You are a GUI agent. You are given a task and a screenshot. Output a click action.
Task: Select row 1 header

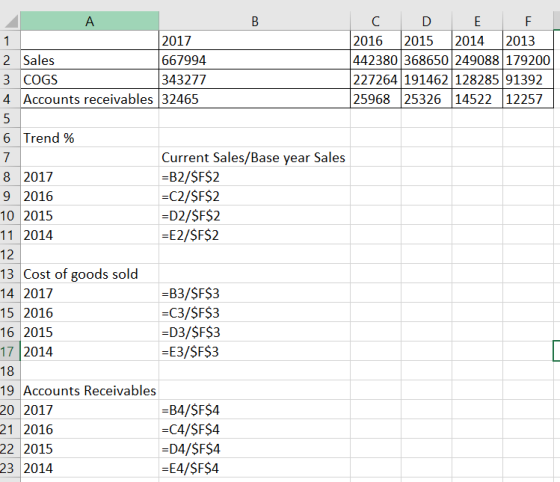click(x=10, y=41)
